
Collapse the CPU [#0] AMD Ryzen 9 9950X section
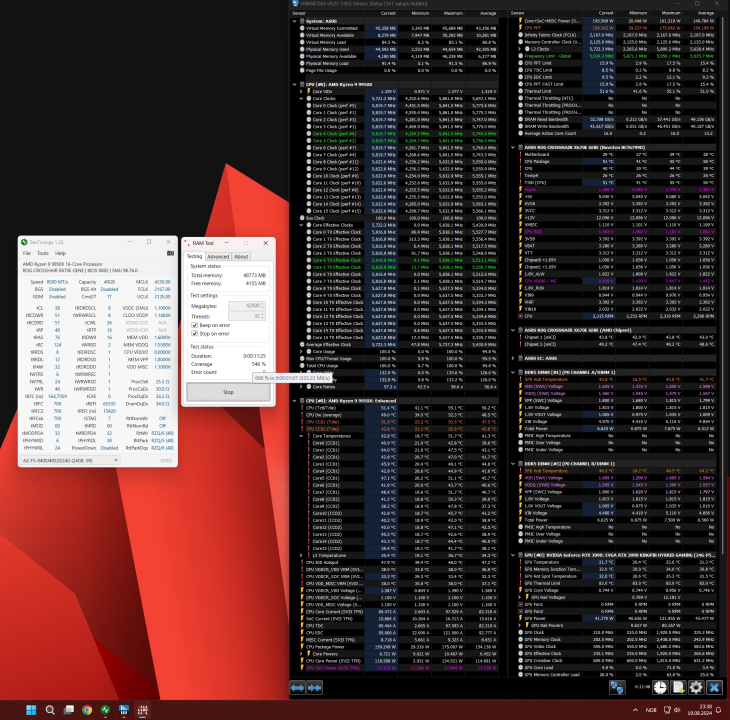pos(296,85)
